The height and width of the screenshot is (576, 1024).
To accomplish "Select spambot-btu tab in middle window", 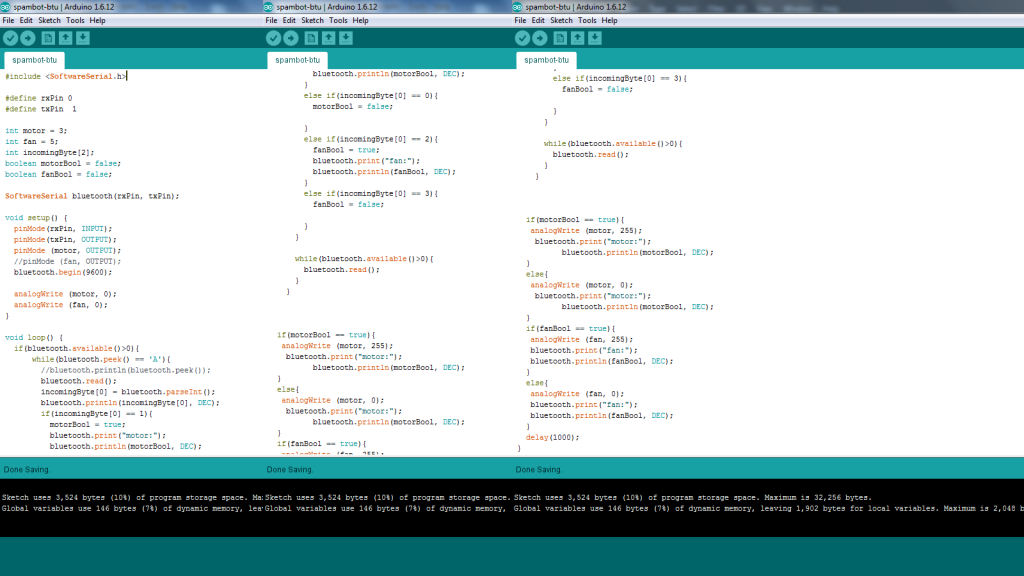I will point(298,60).
